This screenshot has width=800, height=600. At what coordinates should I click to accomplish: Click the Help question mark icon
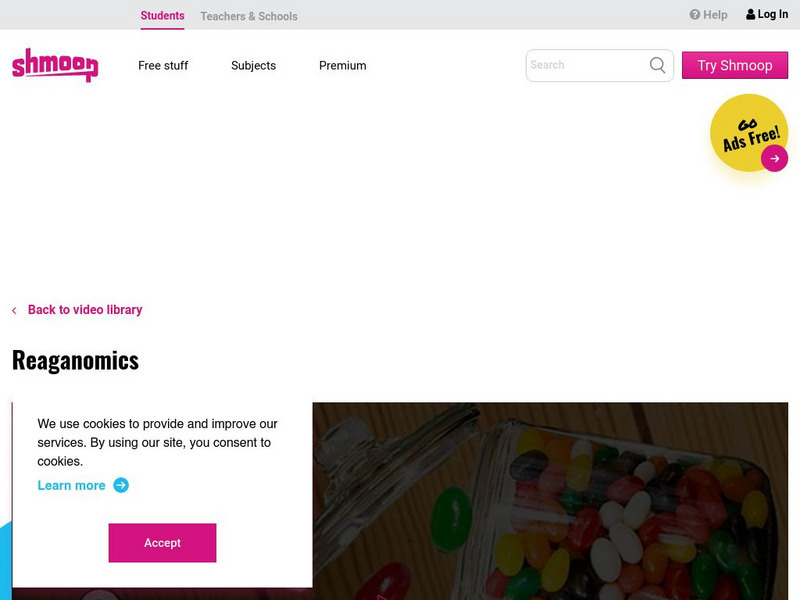(x=695, y=15)
